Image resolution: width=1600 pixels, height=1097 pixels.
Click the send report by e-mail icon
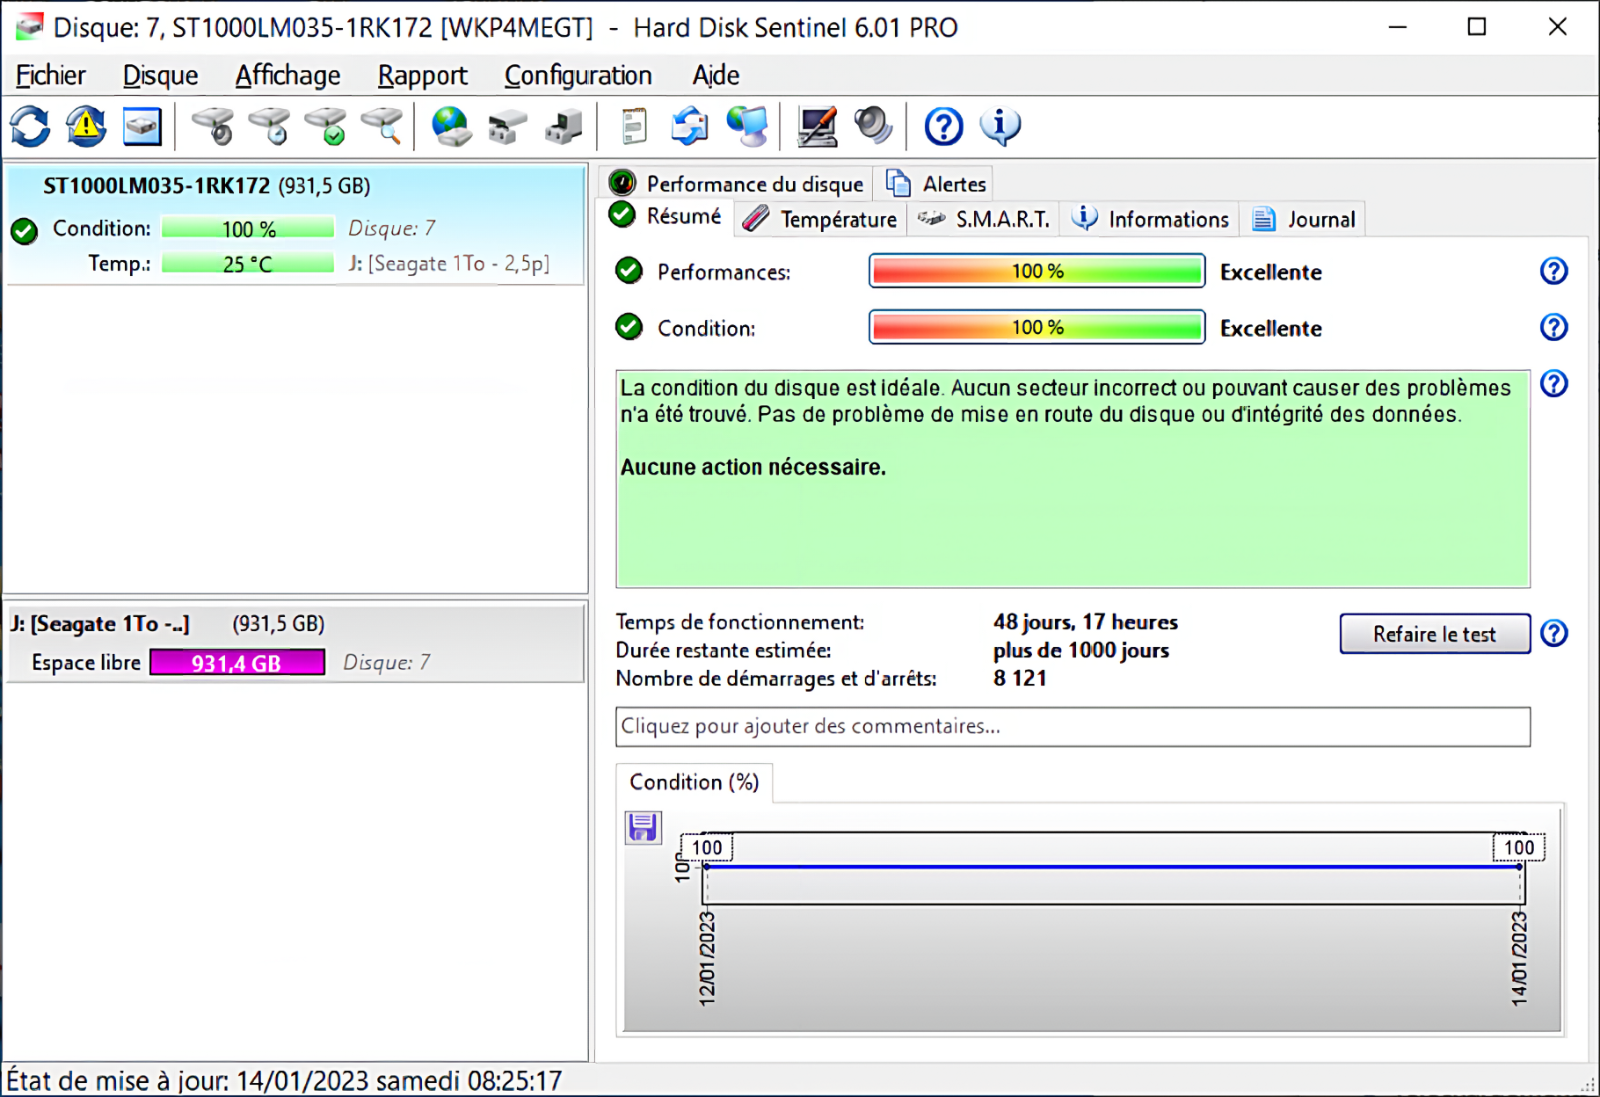pyautogui.click(x=690, y=126)
